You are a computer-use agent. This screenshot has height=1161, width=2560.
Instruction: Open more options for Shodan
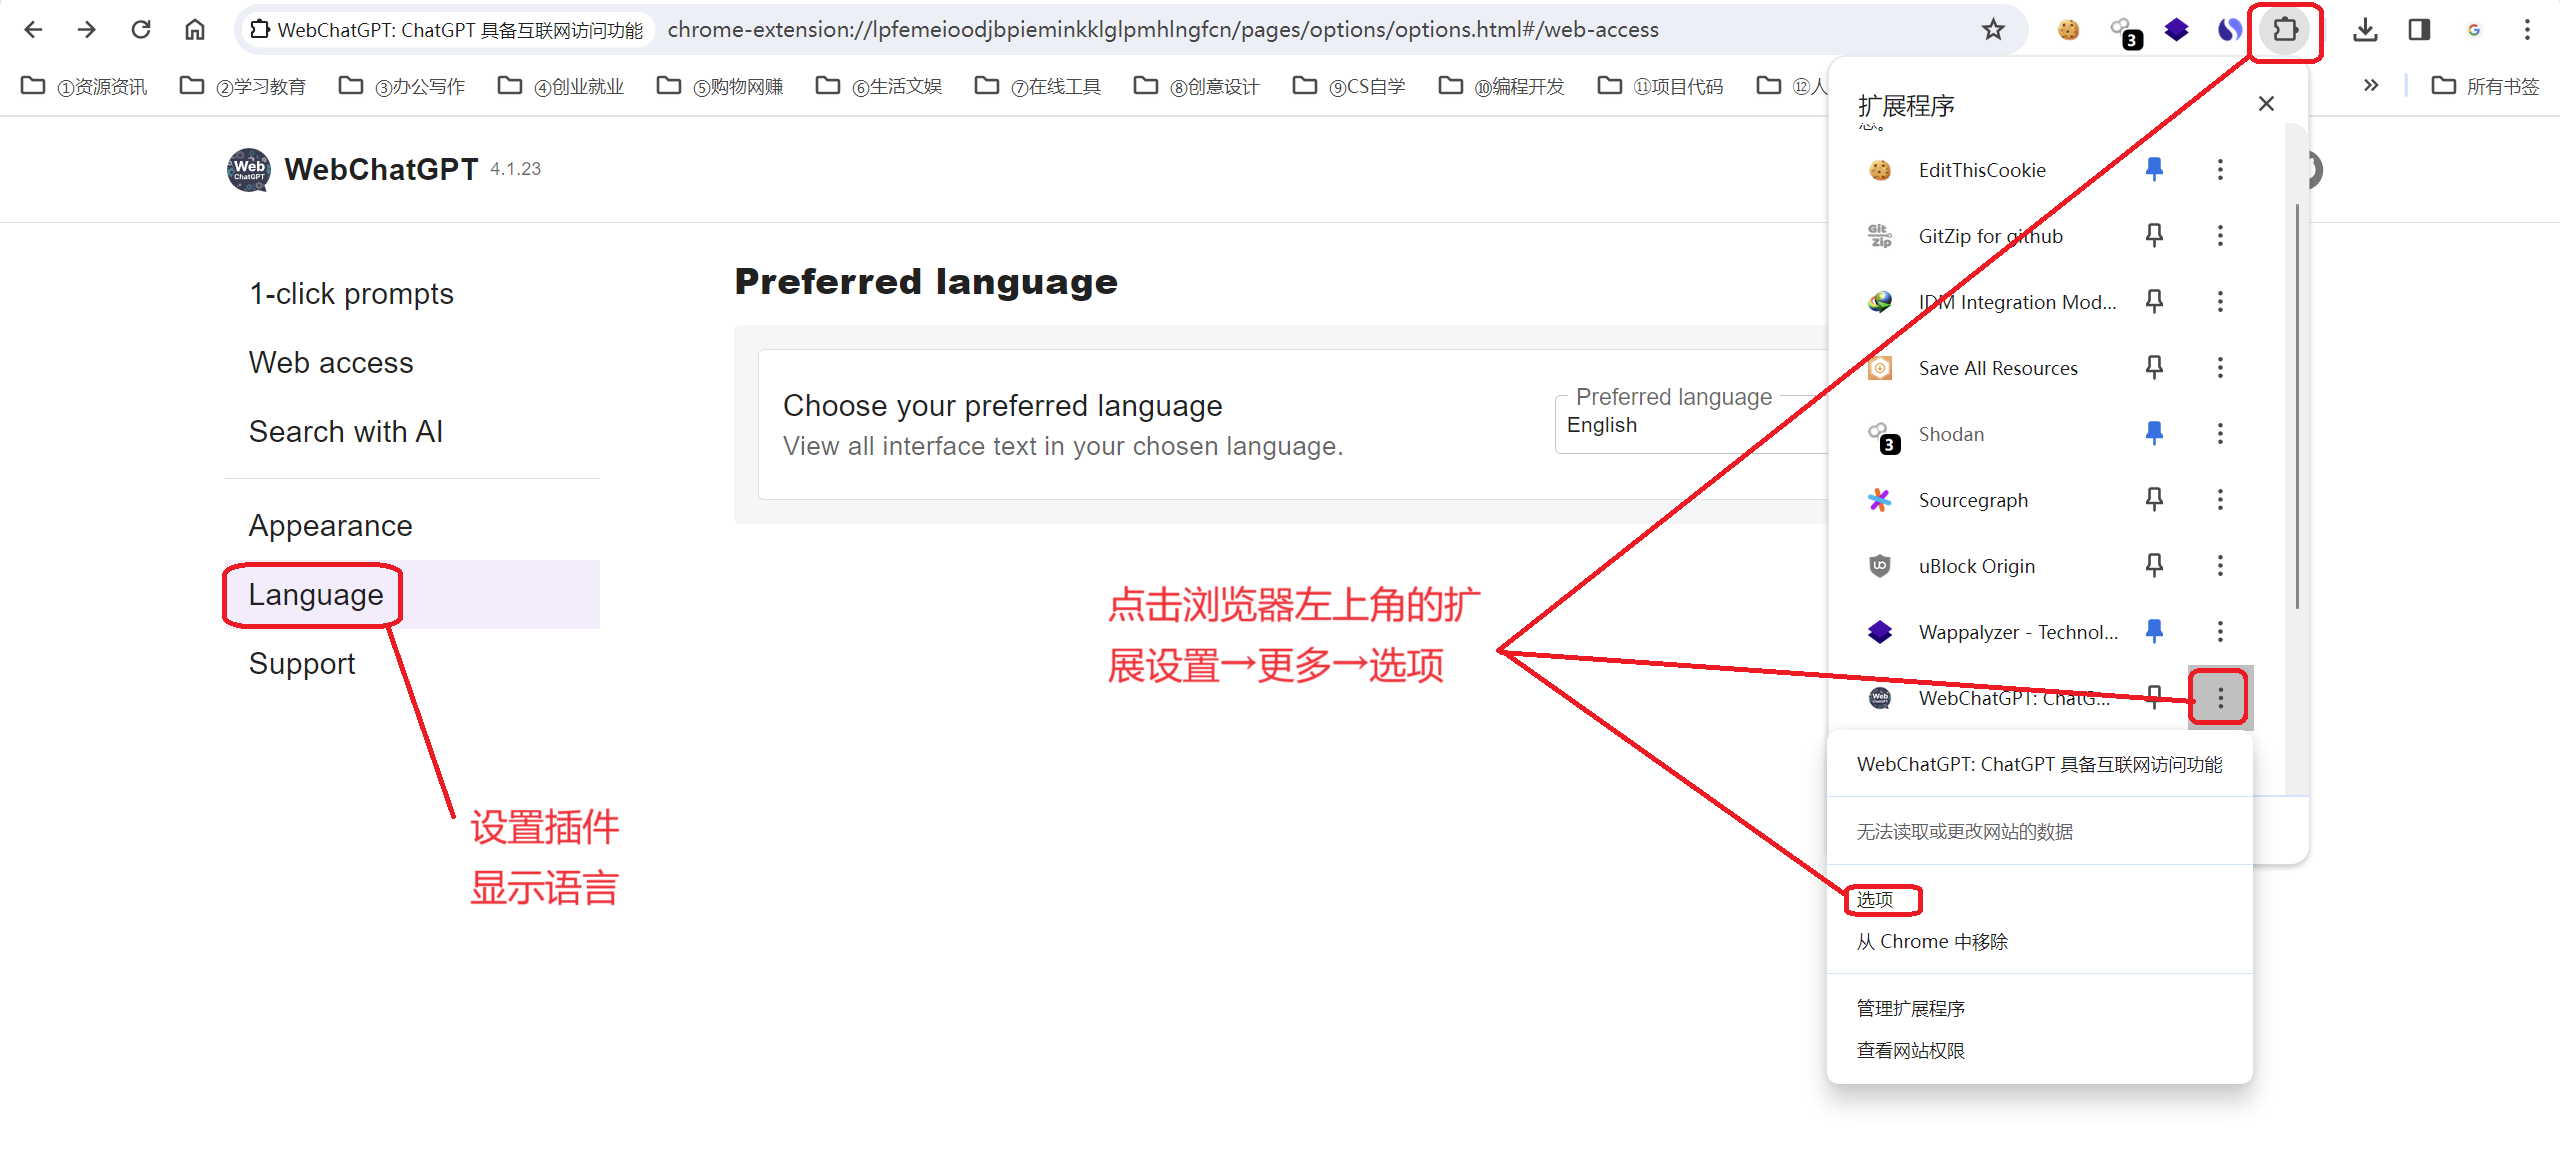[2220, 433]
